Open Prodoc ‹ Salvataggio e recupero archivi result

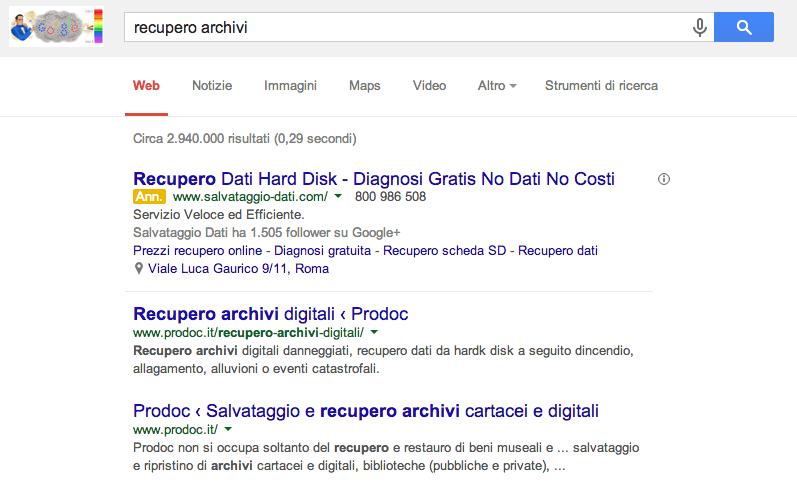tap(366, 411)
